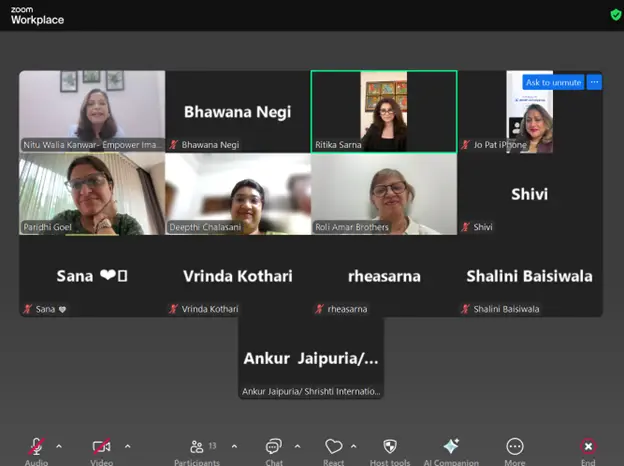Image resolution: width=624 pixels, height=466 pixels.
Task: Expand audio settings chevron next to Audio
Action: pos(59,446)
